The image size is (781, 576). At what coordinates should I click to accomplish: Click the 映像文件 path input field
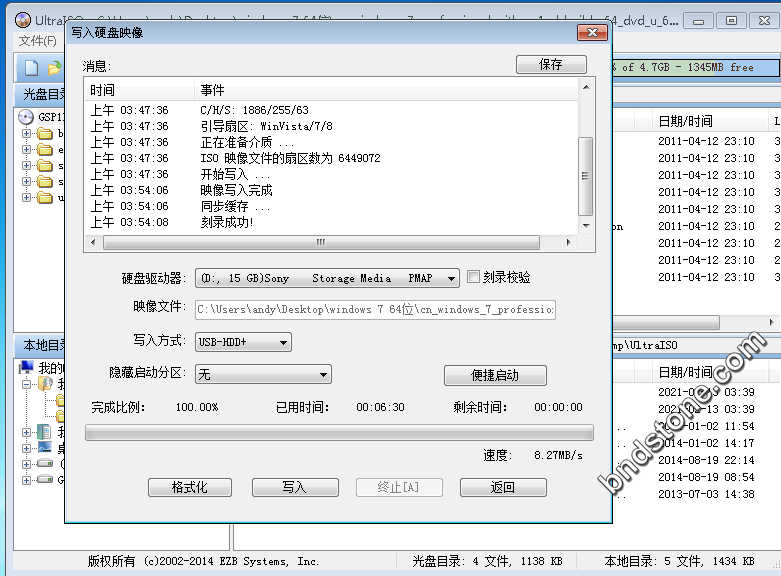[375, 309]
